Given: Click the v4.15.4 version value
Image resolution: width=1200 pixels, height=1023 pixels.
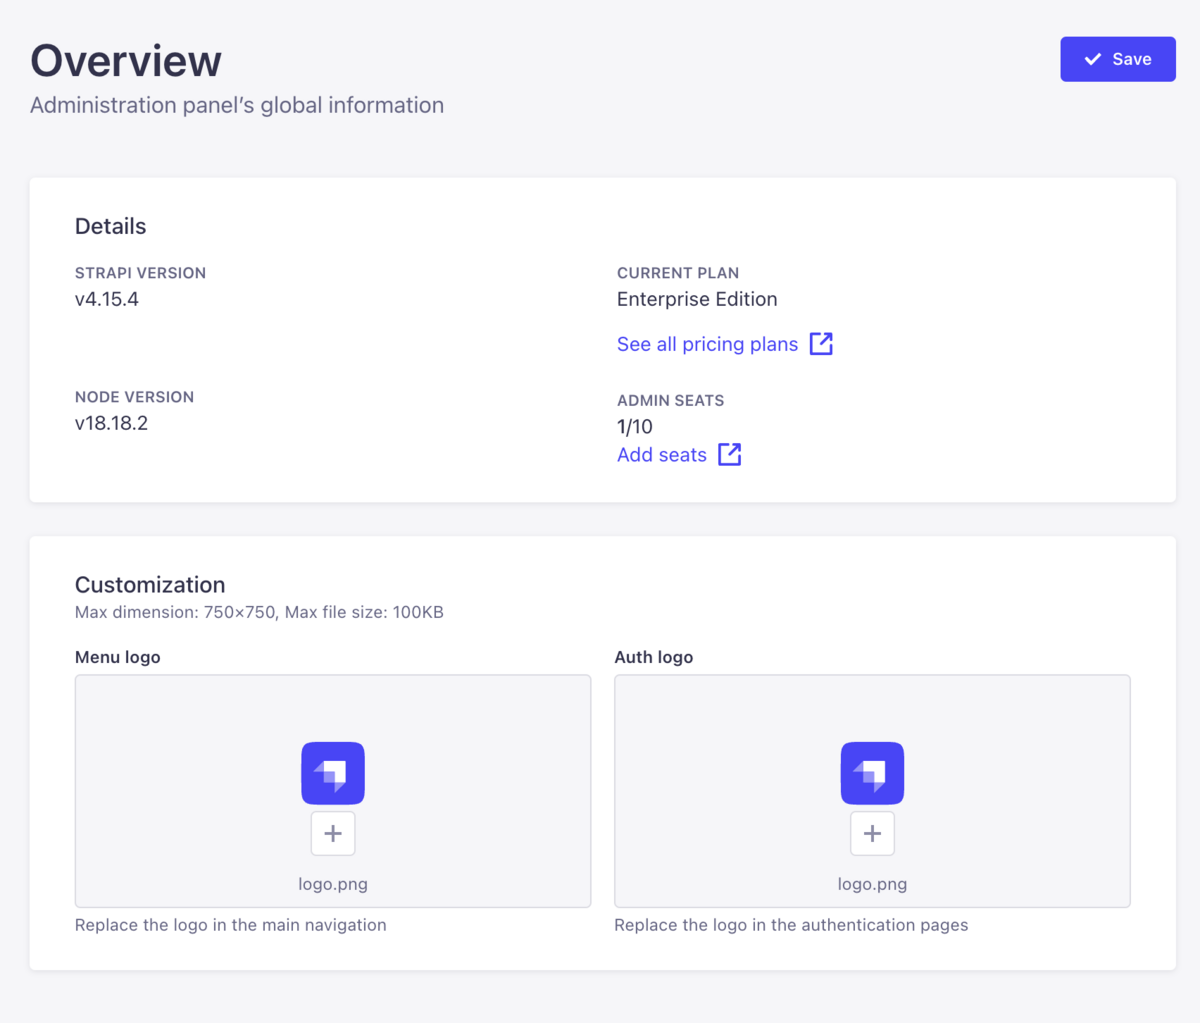Looking at the screenshot, I should click(x=107, y=299).
